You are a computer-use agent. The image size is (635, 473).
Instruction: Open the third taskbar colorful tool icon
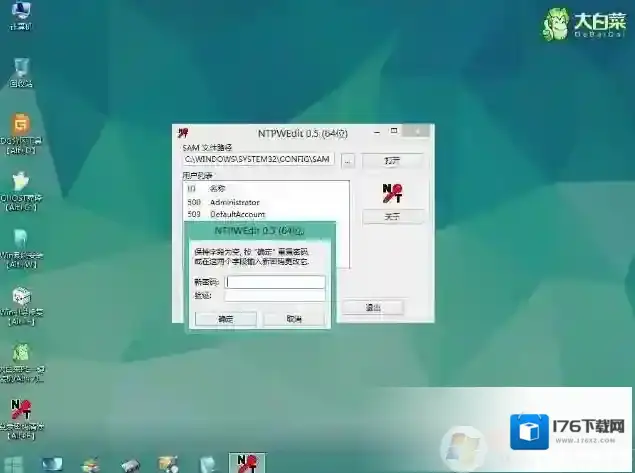coord(91,465)
